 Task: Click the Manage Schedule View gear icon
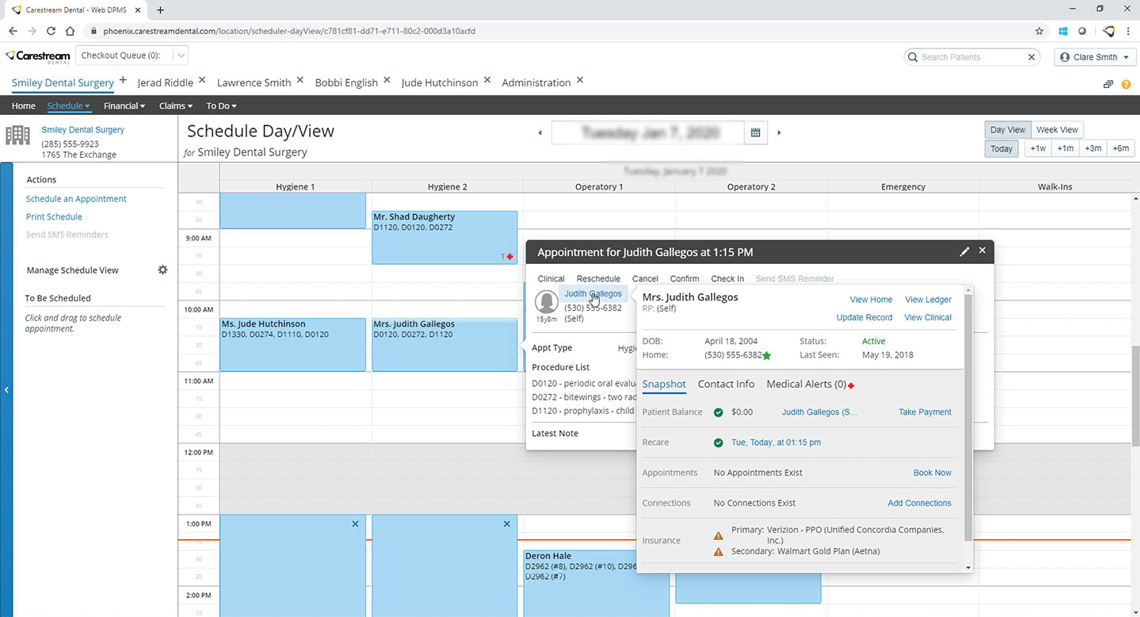163,270
